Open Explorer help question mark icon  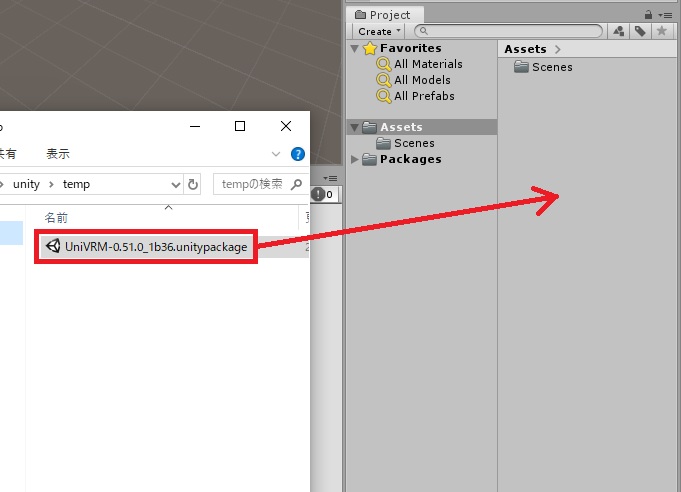pos(298,154)
